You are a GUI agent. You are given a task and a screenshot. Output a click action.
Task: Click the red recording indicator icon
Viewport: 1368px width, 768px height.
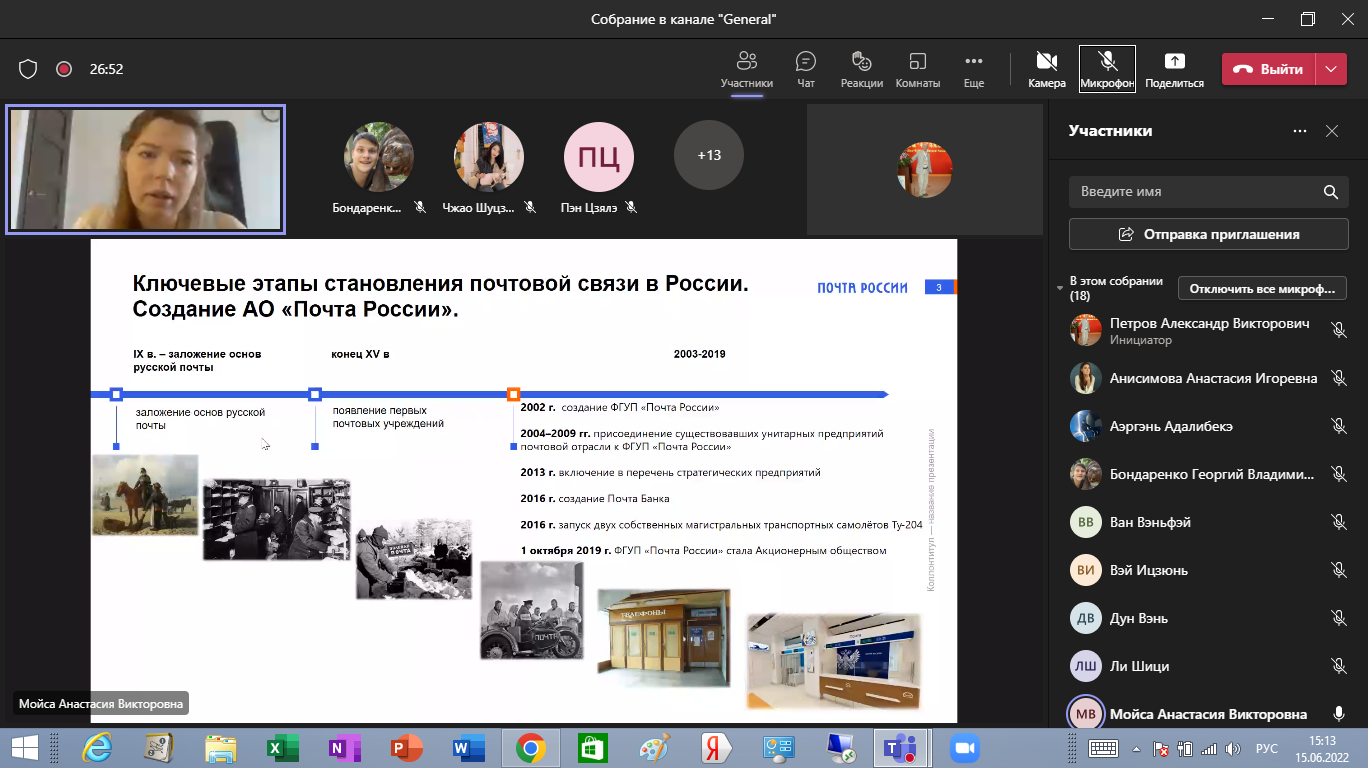tap(64, 69)
